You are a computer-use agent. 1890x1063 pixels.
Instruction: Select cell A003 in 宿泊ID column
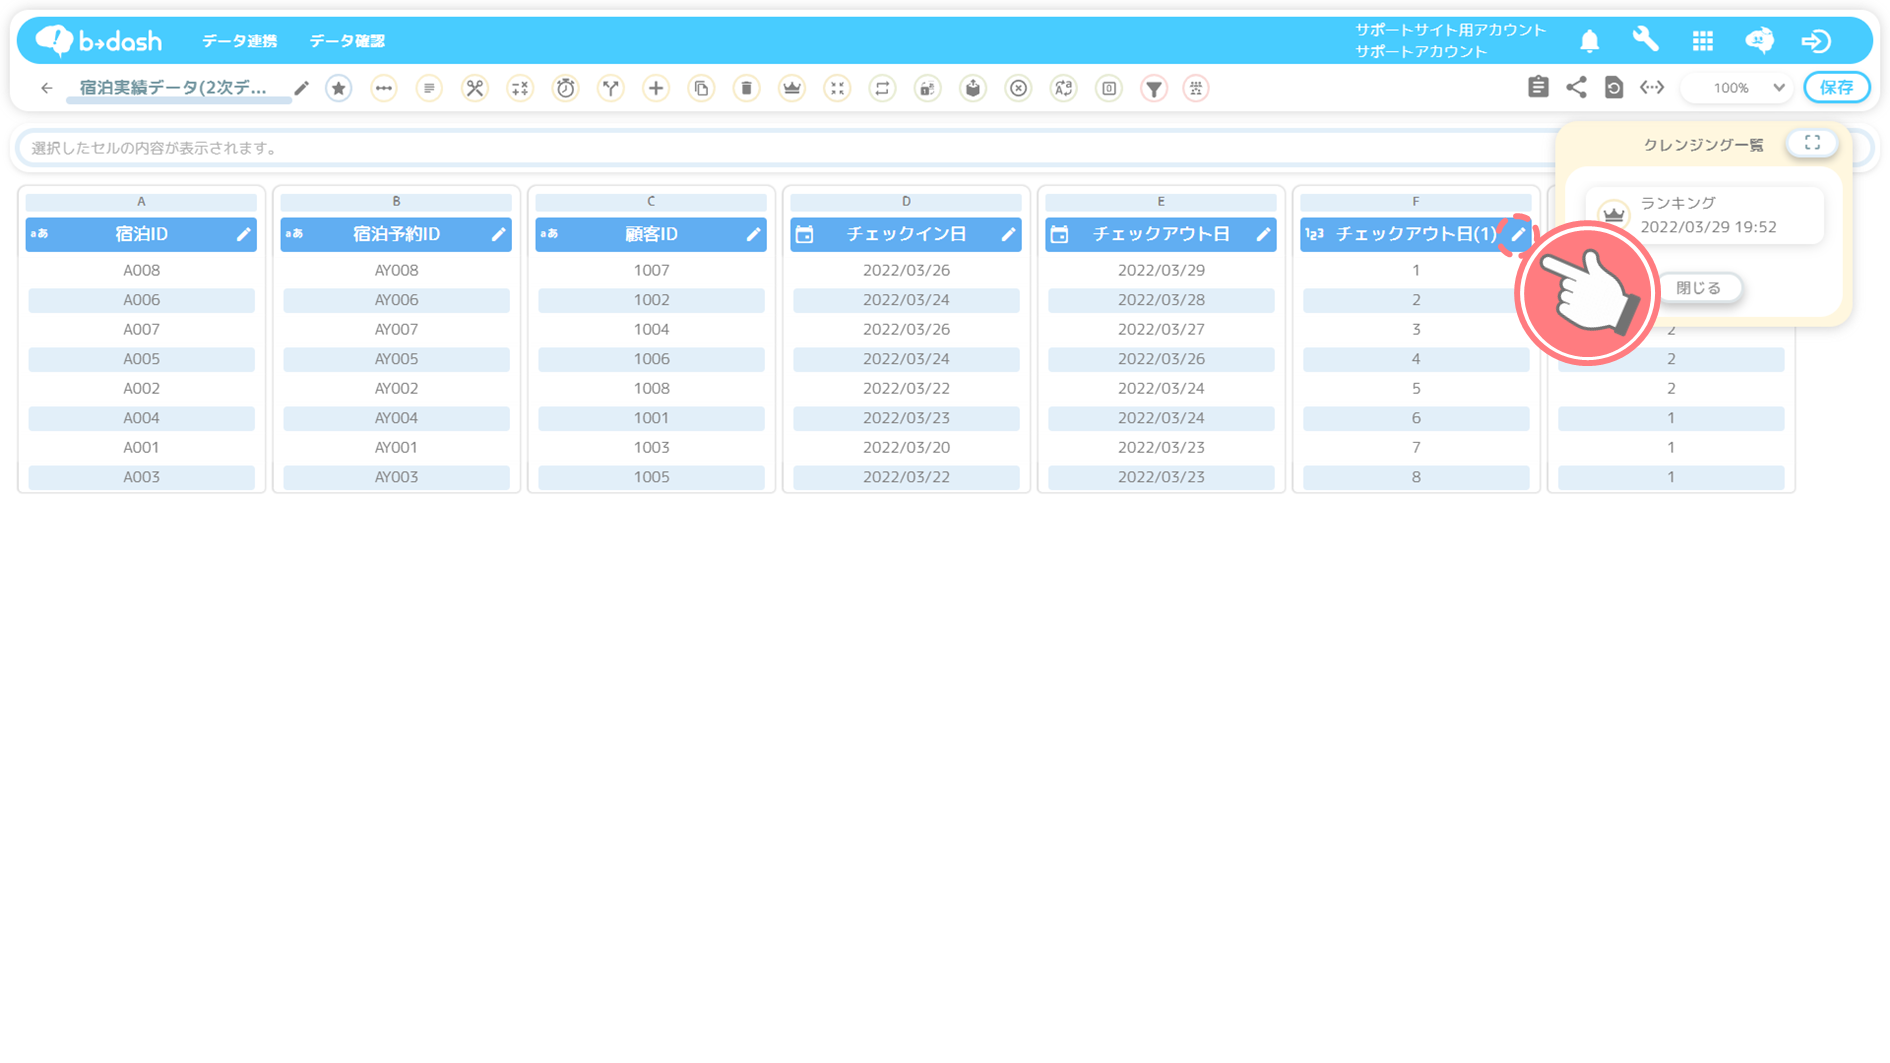141,477
